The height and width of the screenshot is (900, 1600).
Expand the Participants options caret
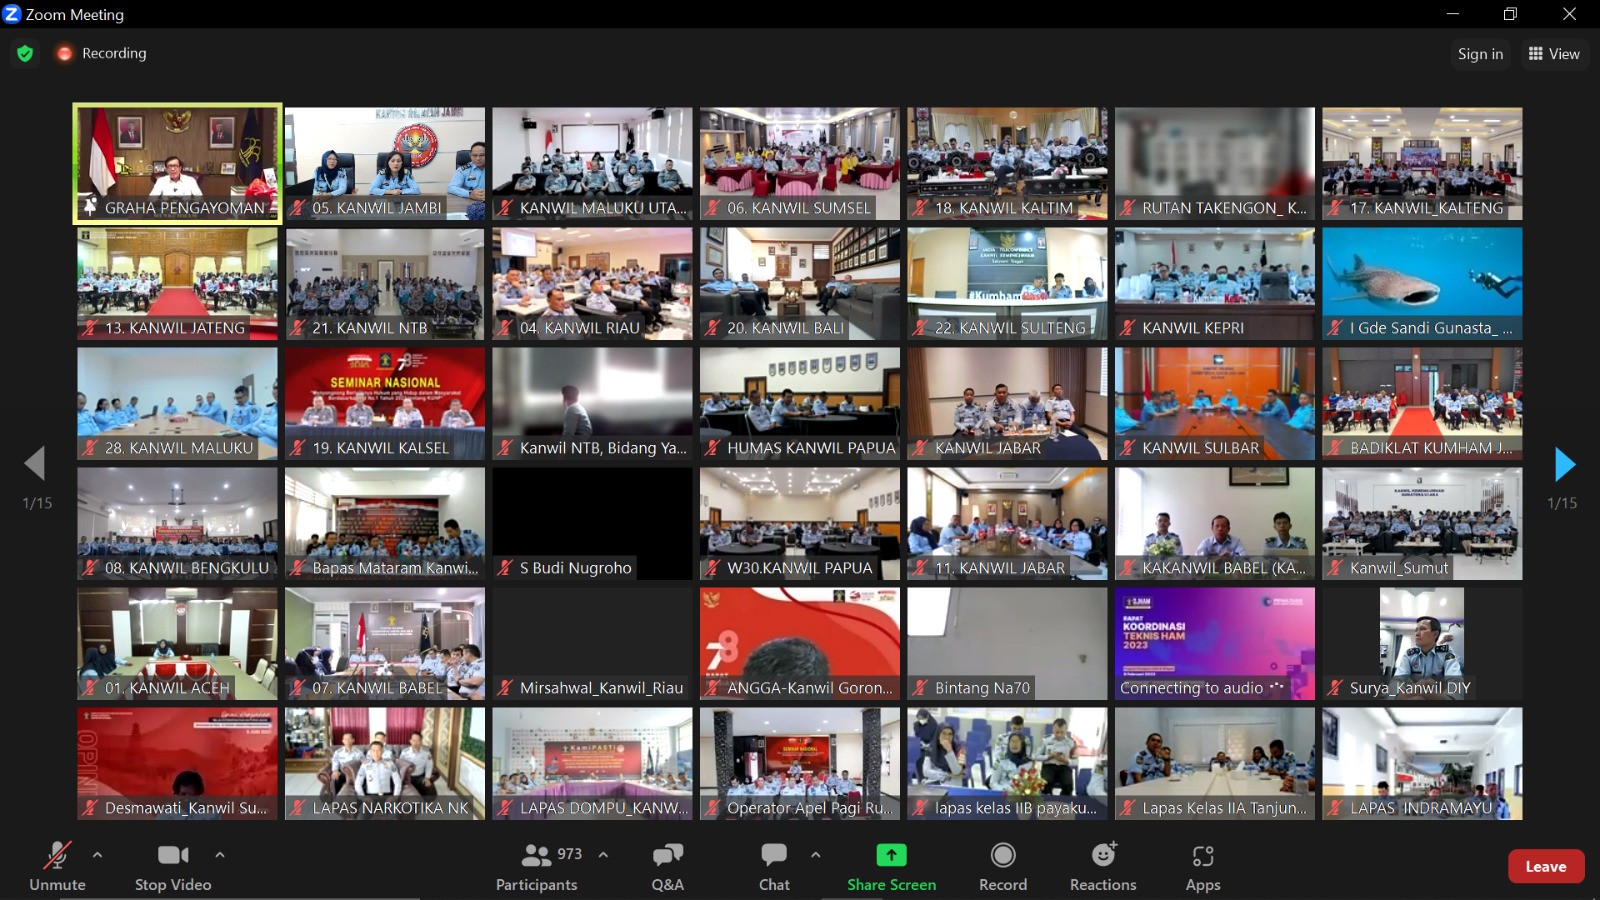(603, 855)
